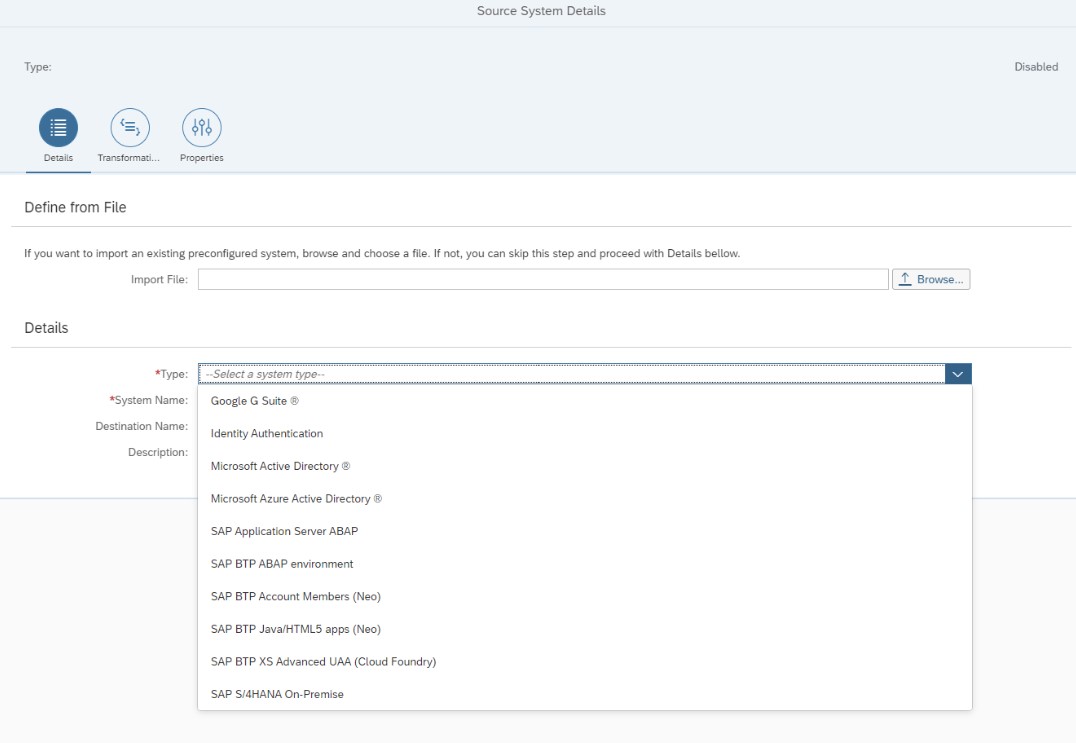1076x743 pixels.
Task: Click the Destination Name label
Action: coord(141,426)
